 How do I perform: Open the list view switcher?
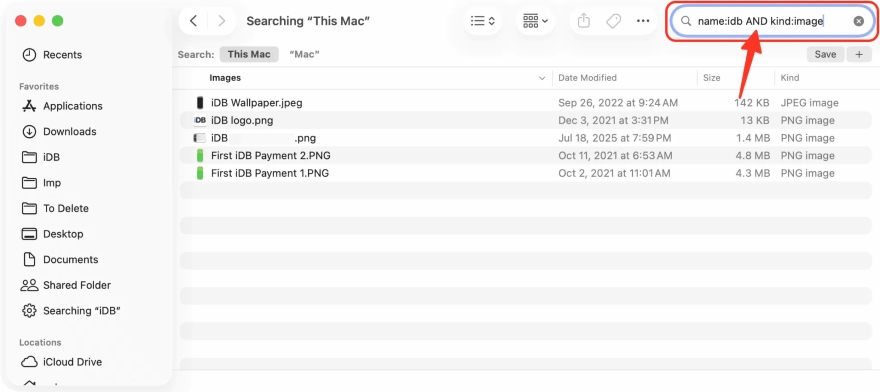click(483, 21)
